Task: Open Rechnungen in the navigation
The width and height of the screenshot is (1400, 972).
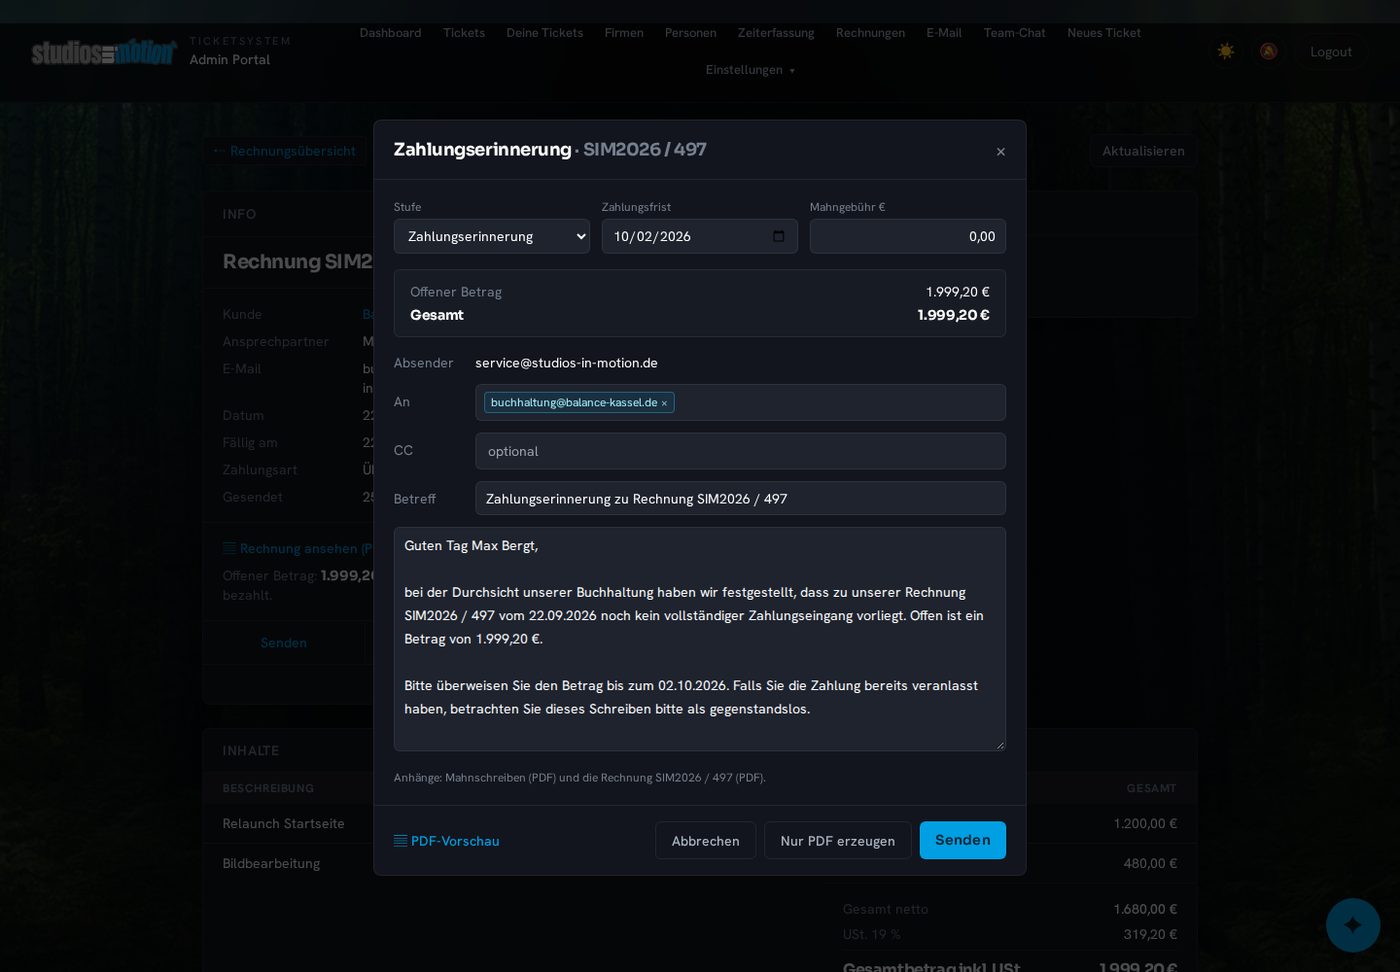Action: pyautogui.click(x=870, y=33)
